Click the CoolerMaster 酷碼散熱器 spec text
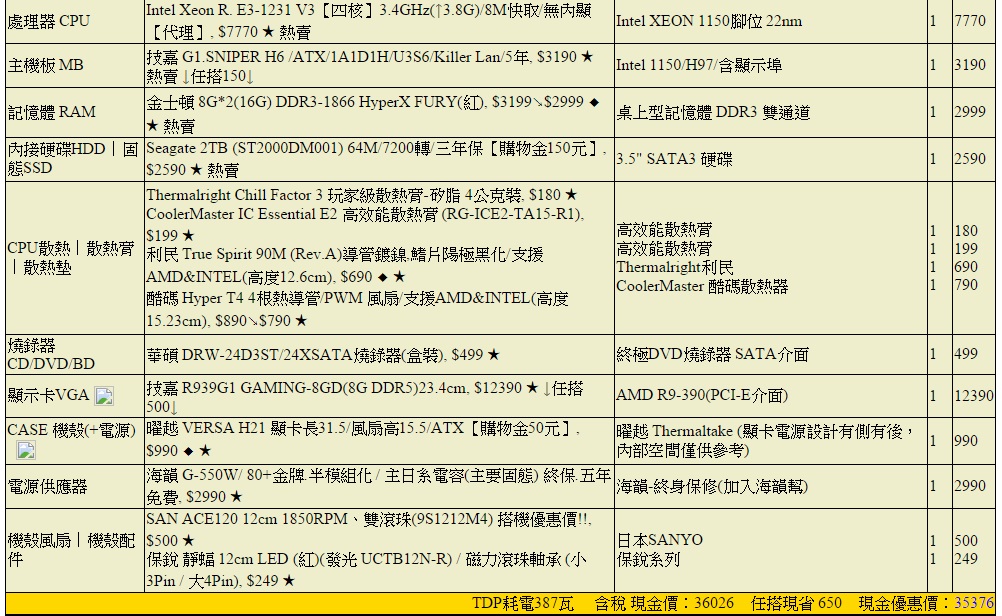Screen dimensions: 1002x616 coord(702,286)
